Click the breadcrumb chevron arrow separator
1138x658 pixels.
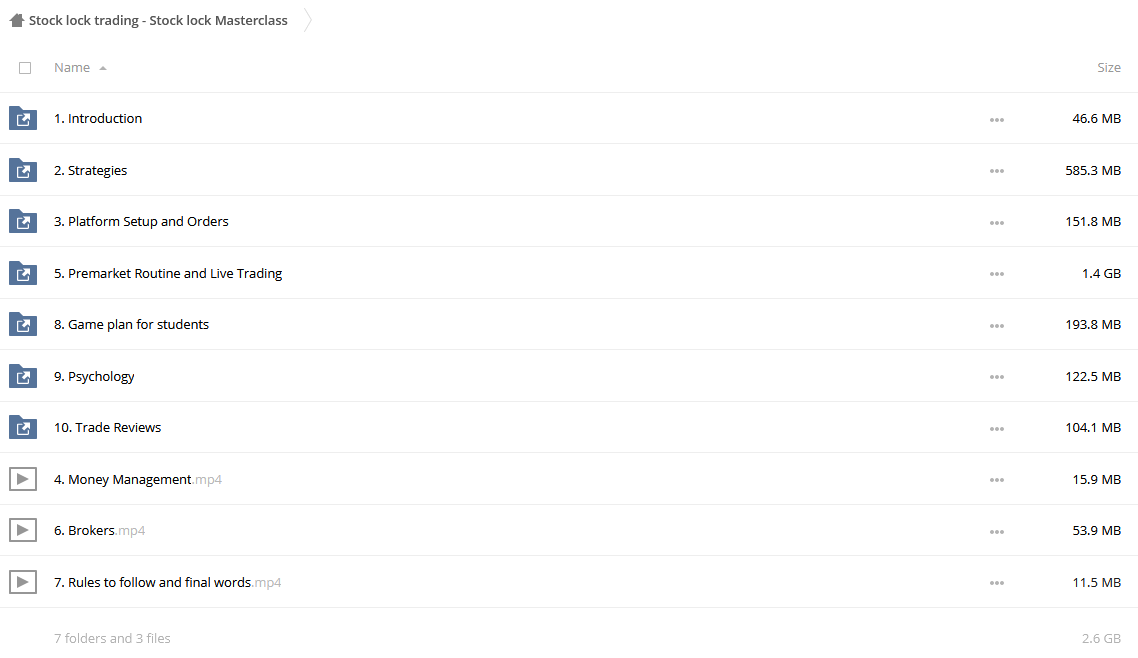308,20
